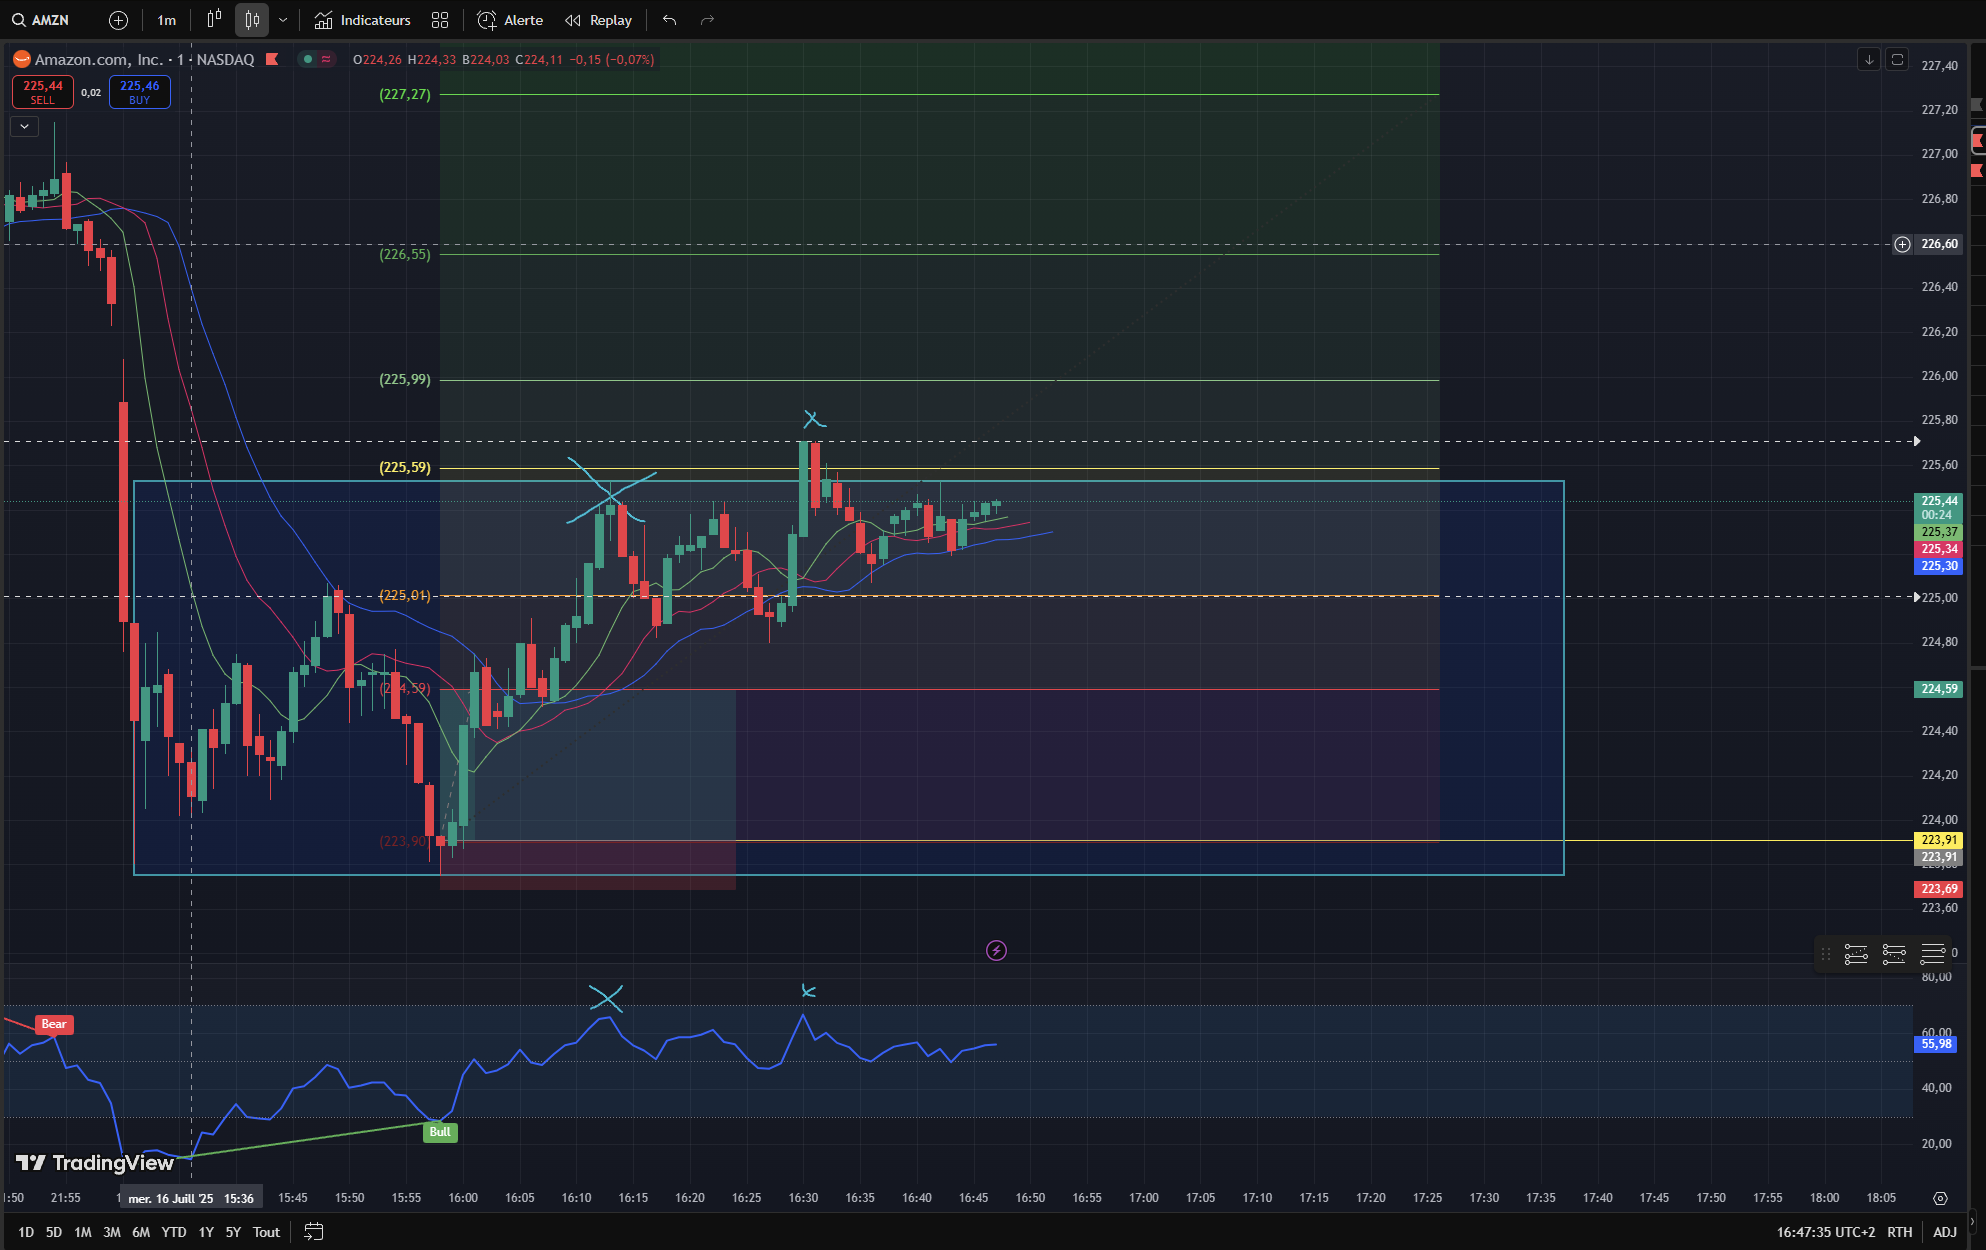Click the purple lightning event icon
Viewport: 1986px width, 1250px height.
click(x=996, y=950)
